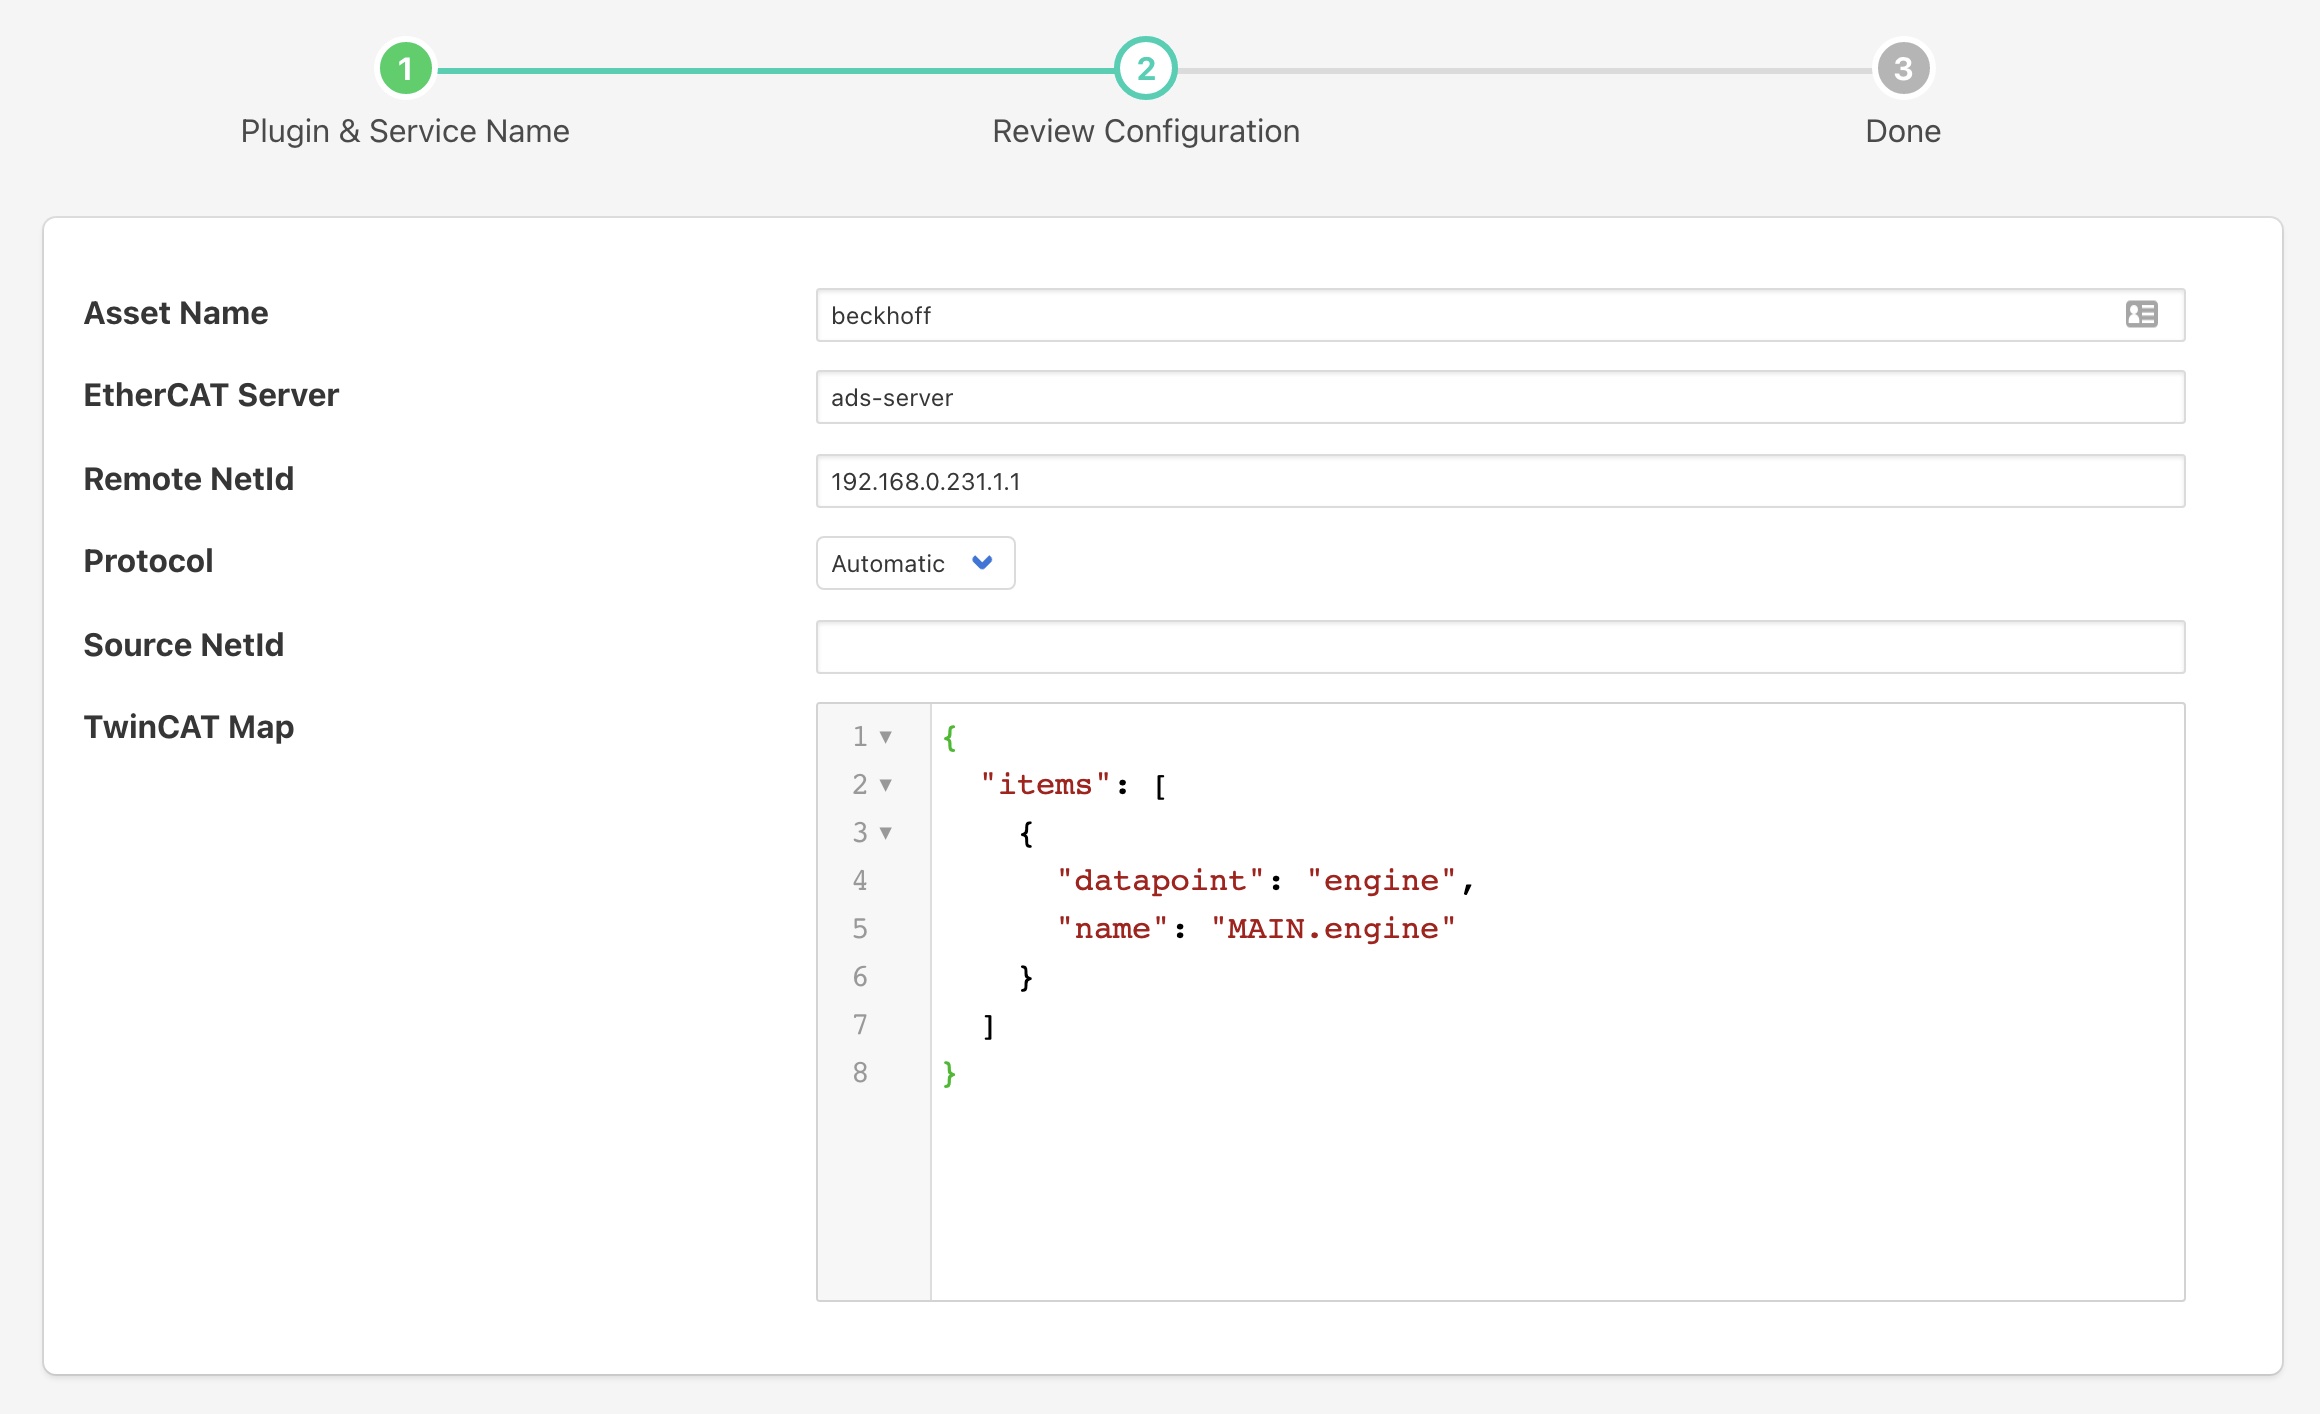Screen dimensions: 2320x1414
Task: Click the empty Source NetId field
Action: 1500,647
